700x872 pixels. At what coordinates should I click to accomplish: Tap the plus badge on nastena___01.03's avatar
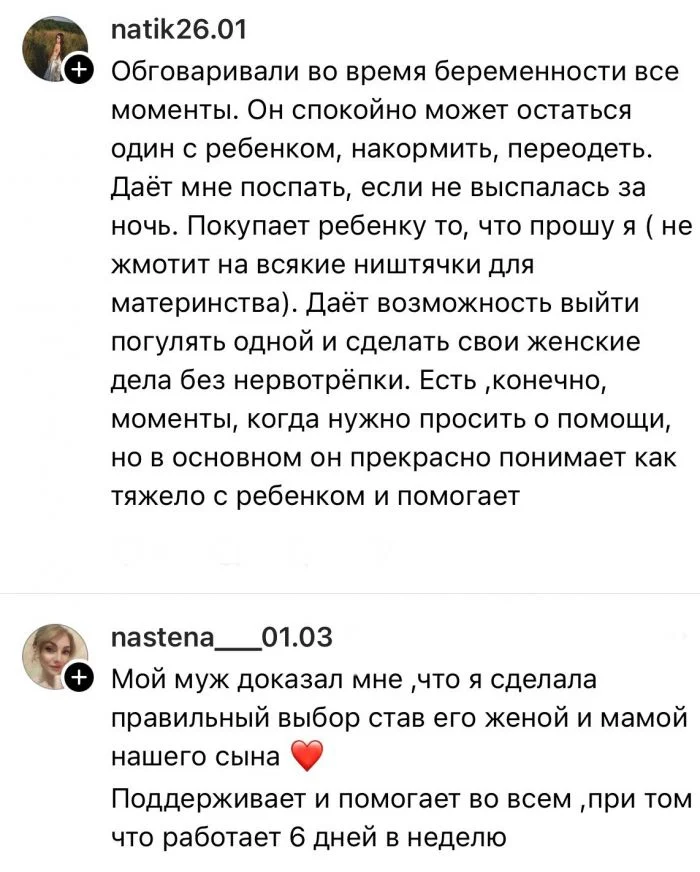[78, 679]
